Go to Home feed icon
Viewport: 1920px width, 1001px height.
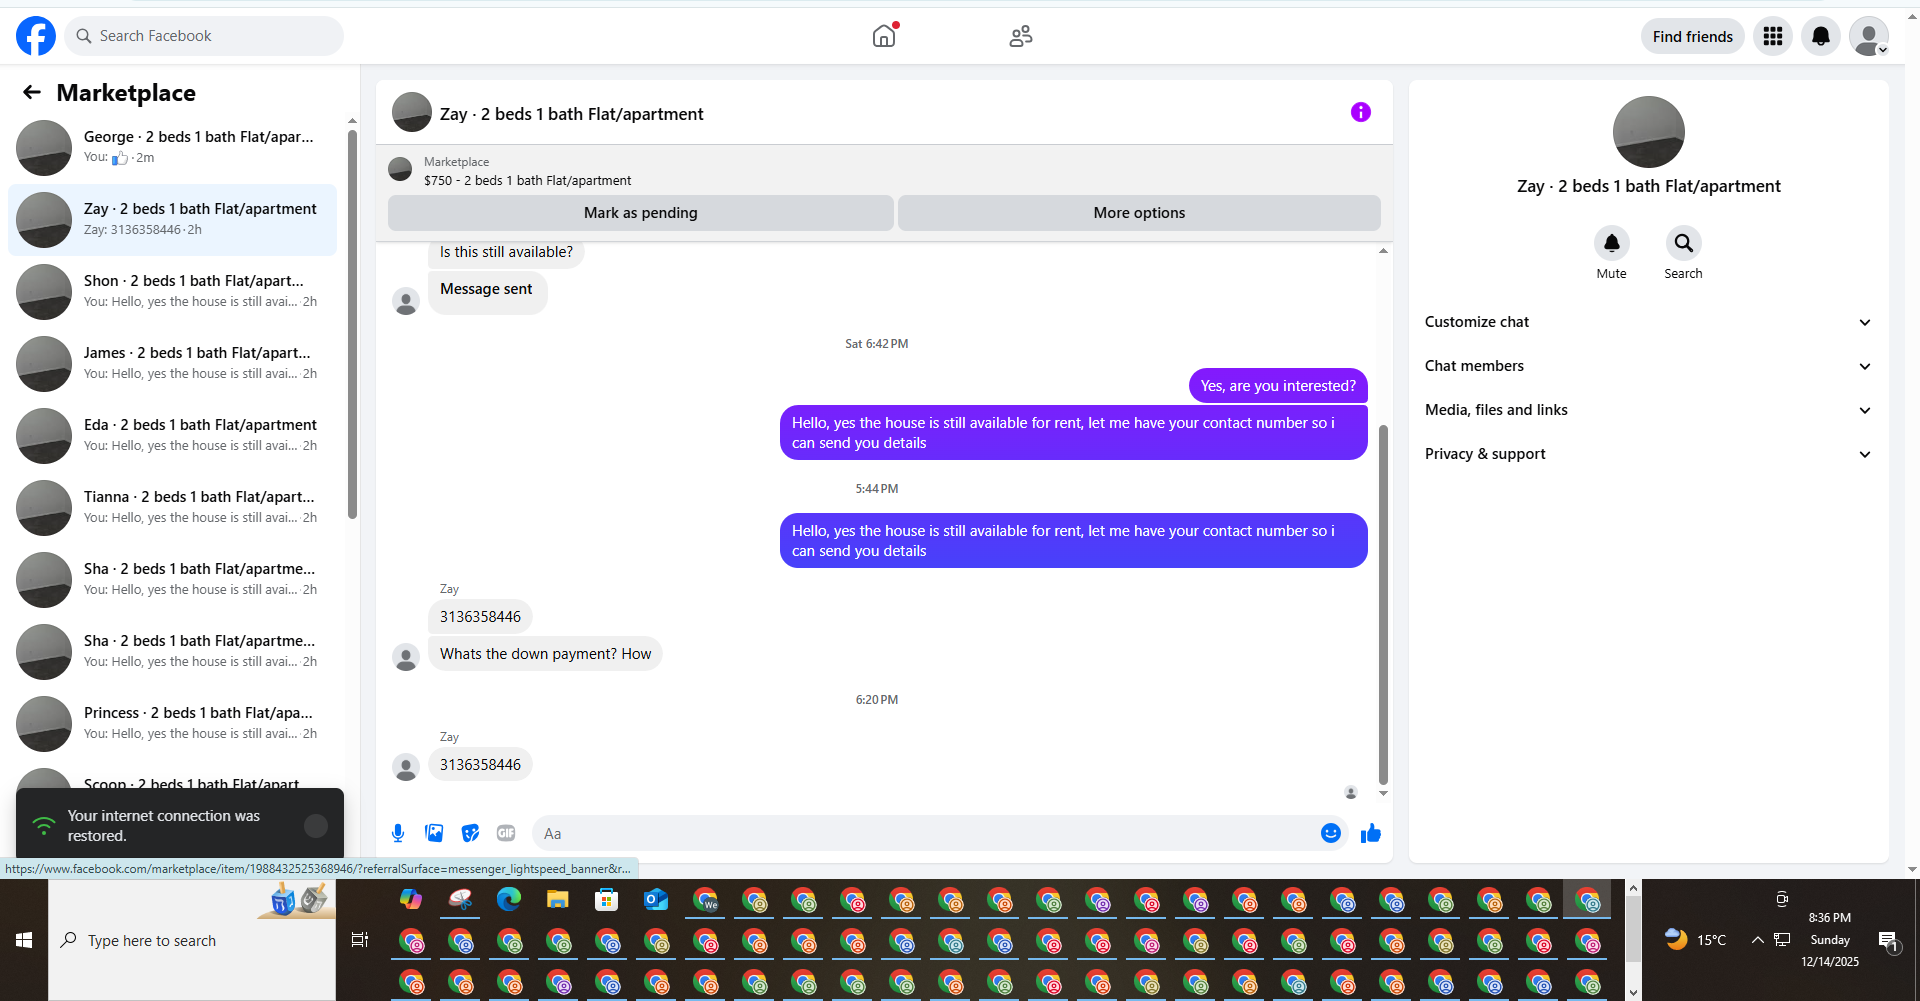pyautogui.click(x=884, y=36)
